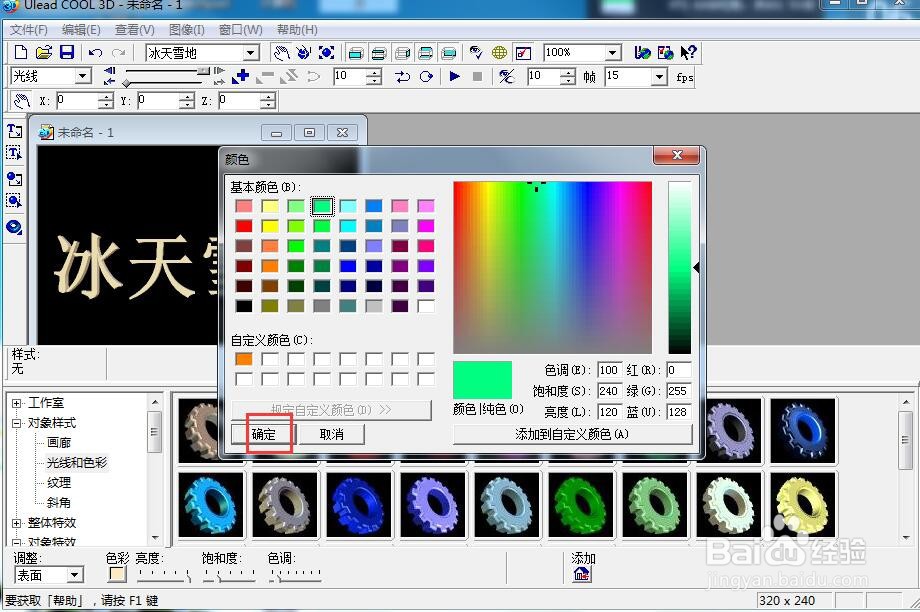Select the Move object hand tool
The width and height of the screenshot is (920, 612).
[282, 53]
